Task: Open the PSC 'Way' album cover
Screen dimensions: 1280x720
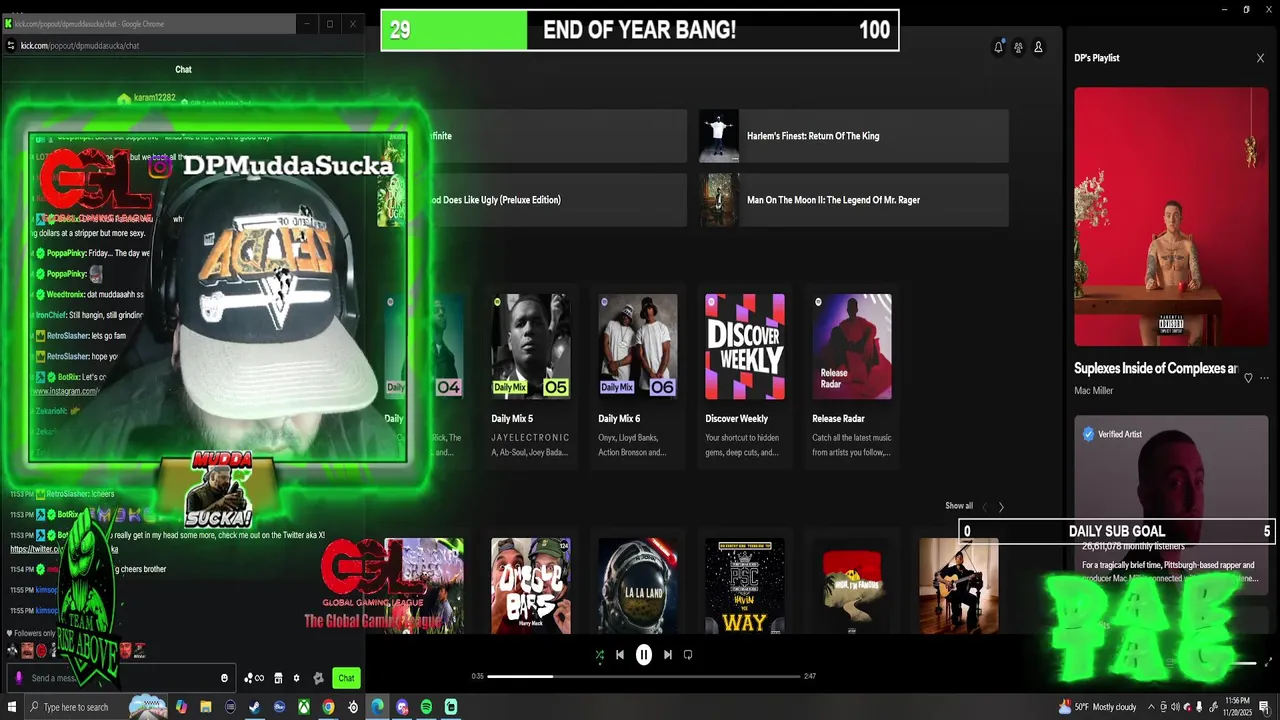Action: click(x=744, y=586)
